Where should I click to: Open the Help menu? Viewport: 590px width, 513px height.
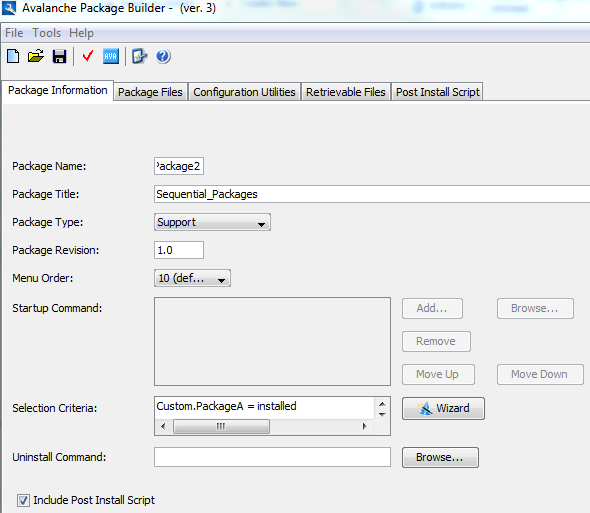(81, 33)
